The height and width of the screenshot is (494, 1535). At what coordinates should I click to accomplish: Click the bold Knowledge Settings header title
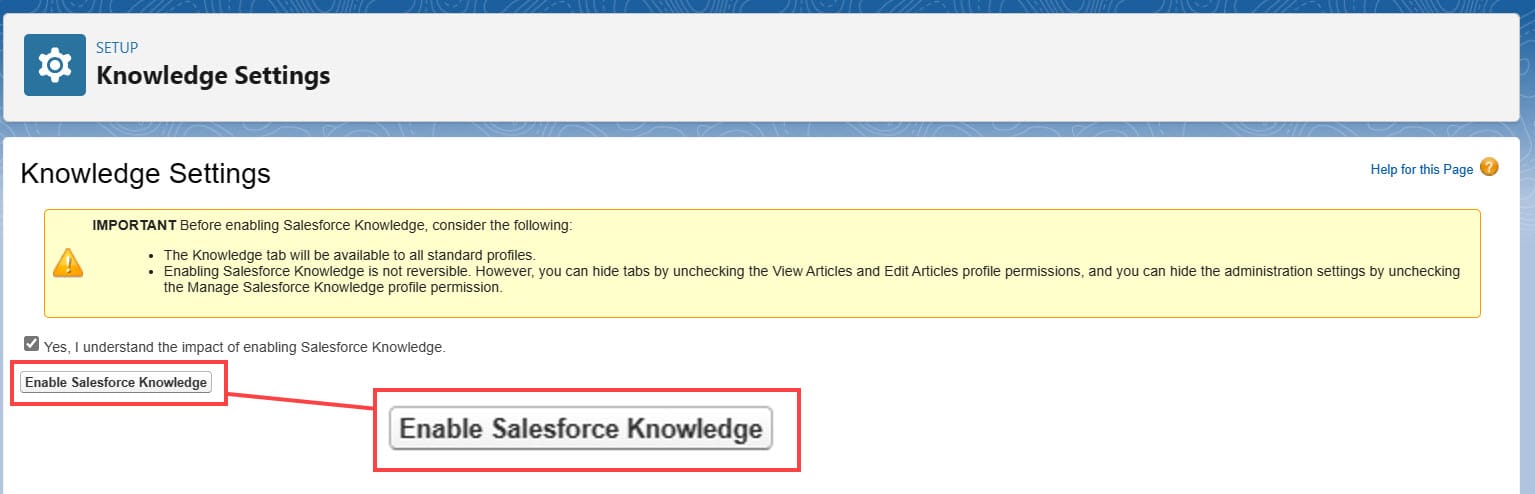coord(213,75)
